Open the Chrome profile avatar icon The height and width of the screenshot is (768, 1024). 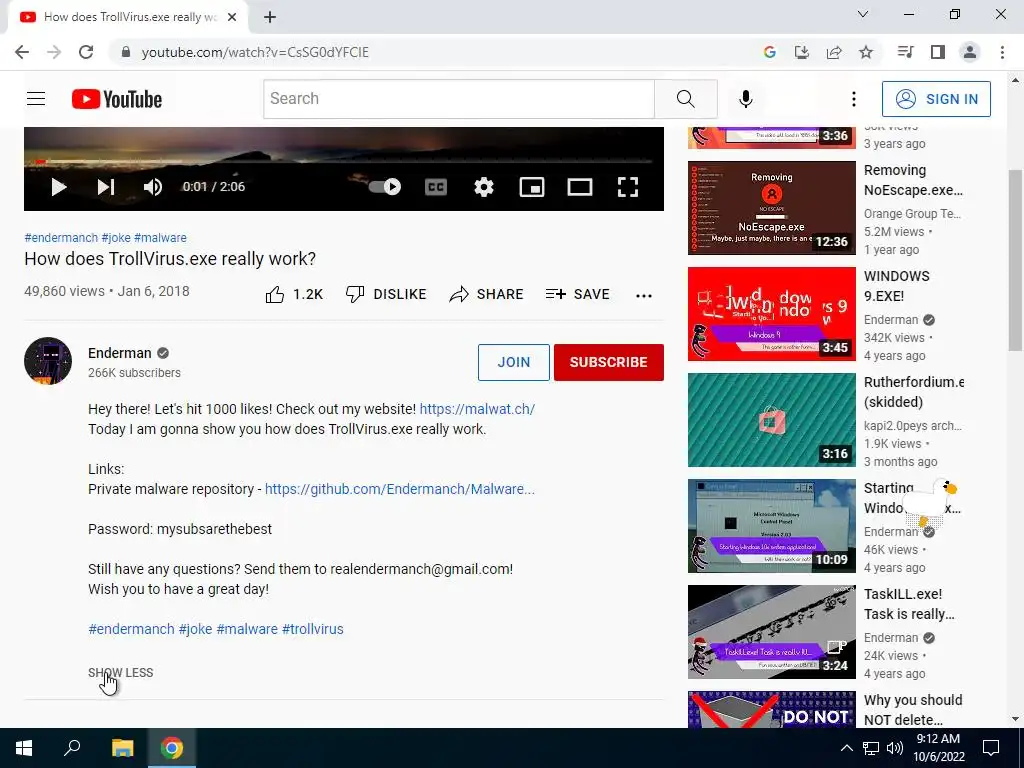970,52
